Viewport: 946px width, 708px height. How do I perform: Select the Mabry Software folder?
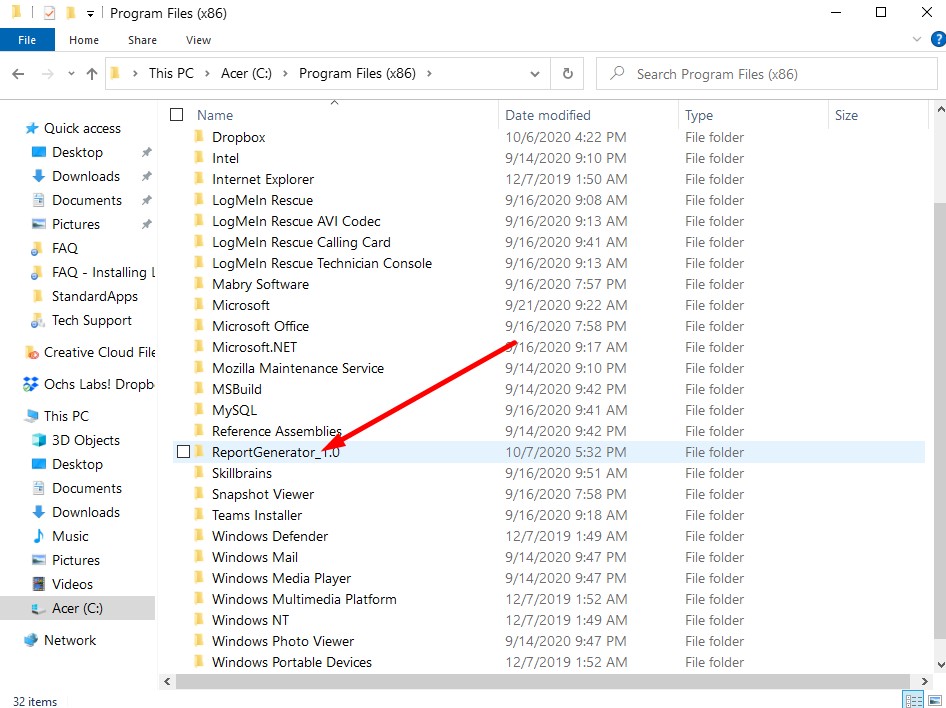click(x=260, y=285)
